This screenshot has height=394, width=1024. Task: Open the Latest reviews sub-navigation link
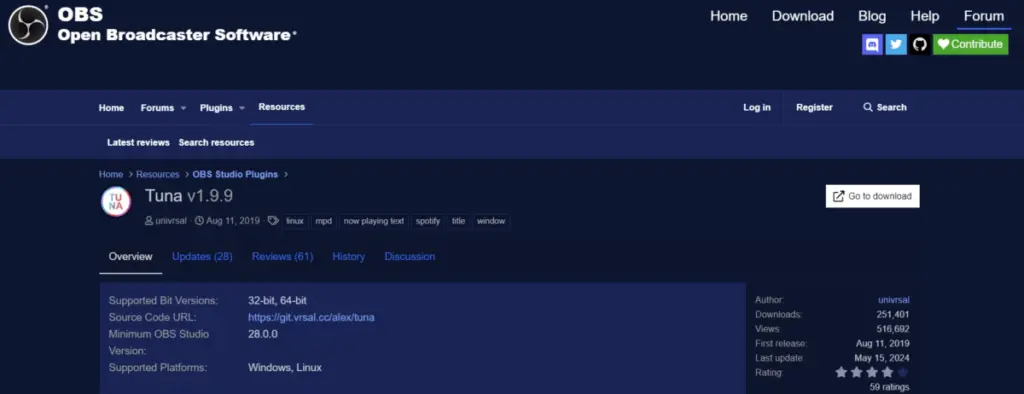click(138, 142)
